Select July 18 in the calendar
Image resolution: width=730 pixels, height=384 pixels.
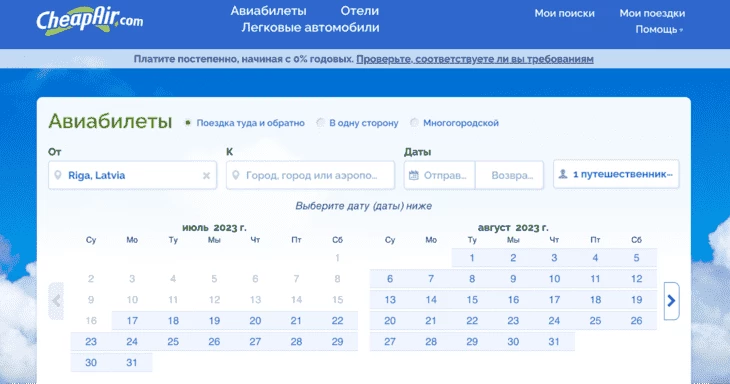(173, 321)
